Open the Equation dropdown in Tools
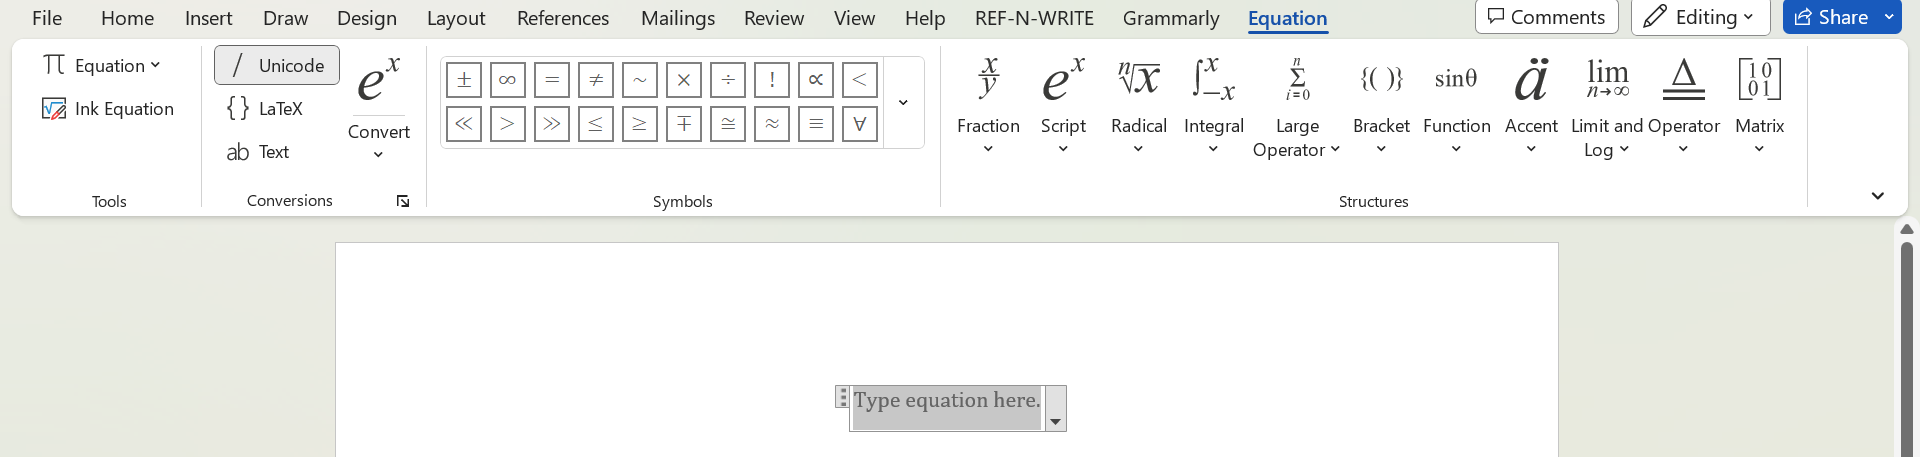This screenshot has width=1920, height=457. click(x=102, y=65)
